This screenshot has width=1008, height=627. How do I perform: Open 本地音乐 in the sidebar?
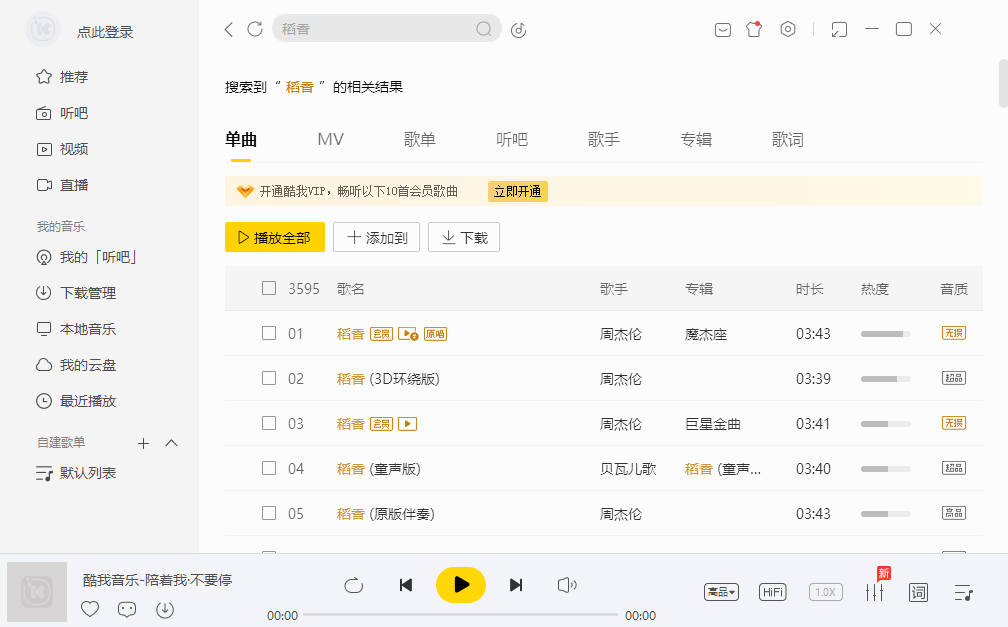click(76, 329)
